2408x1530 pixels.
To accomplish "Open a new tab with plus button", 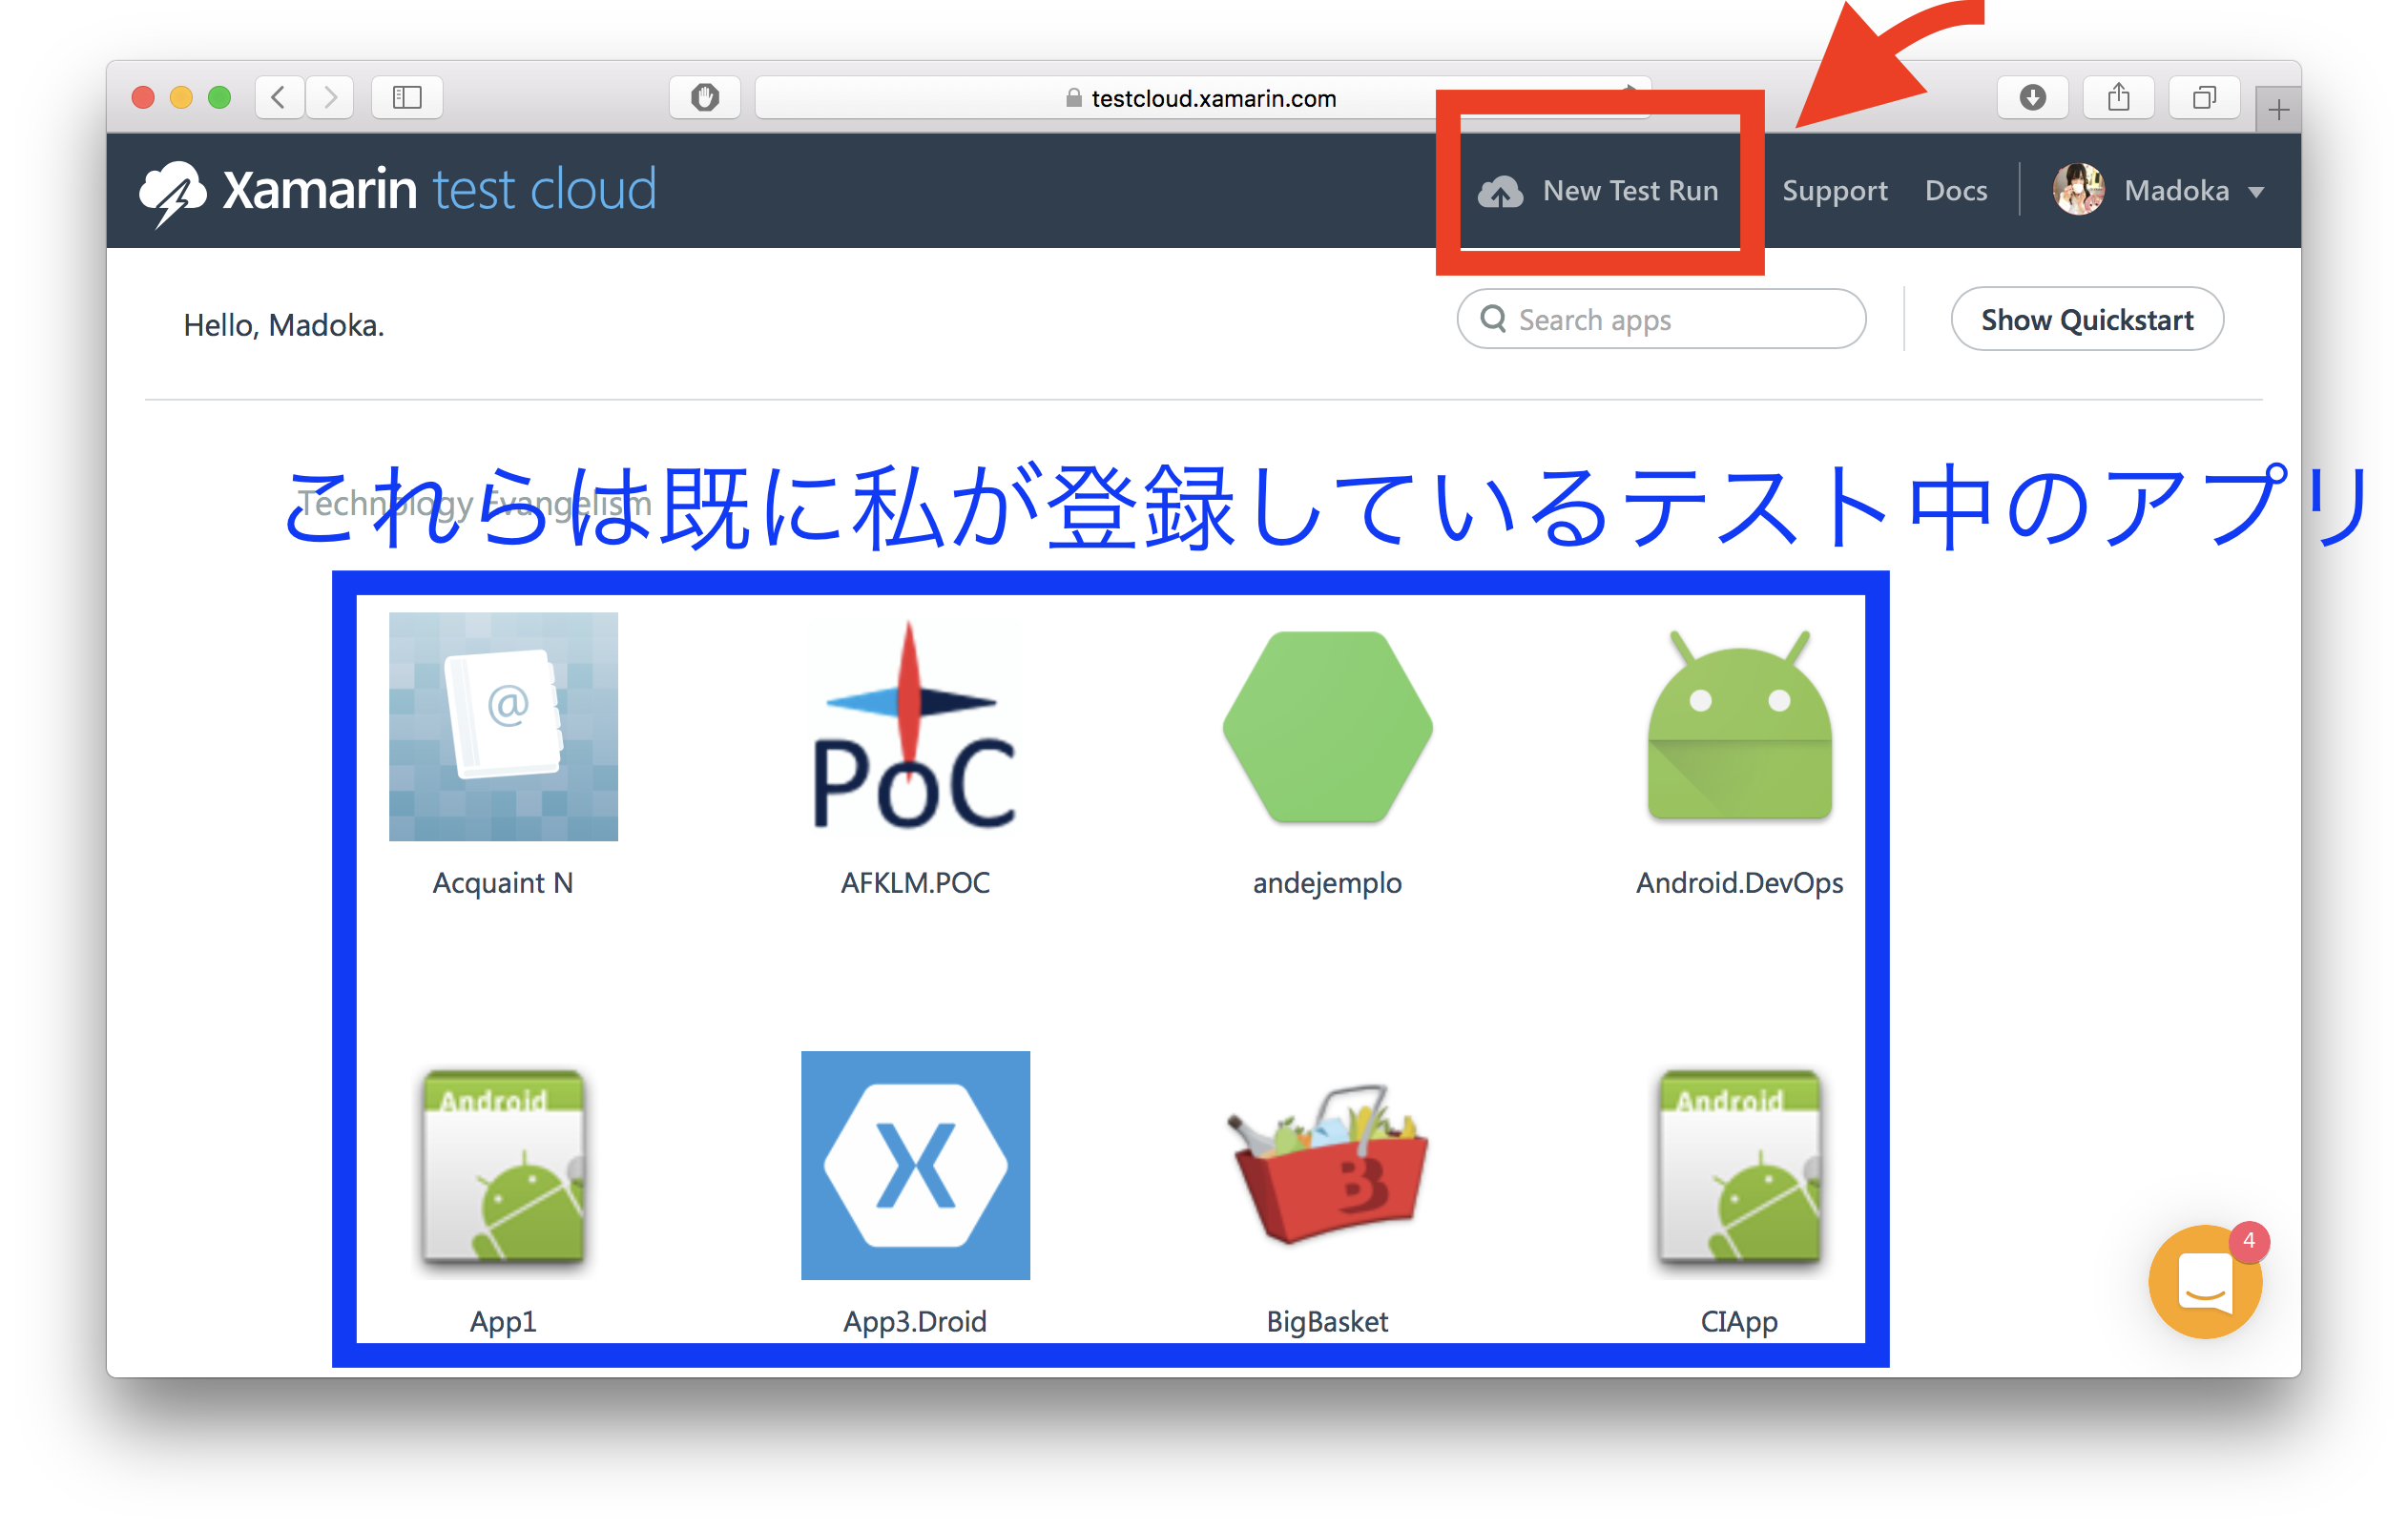I will pyautogui.click(x=2278, y=109).
